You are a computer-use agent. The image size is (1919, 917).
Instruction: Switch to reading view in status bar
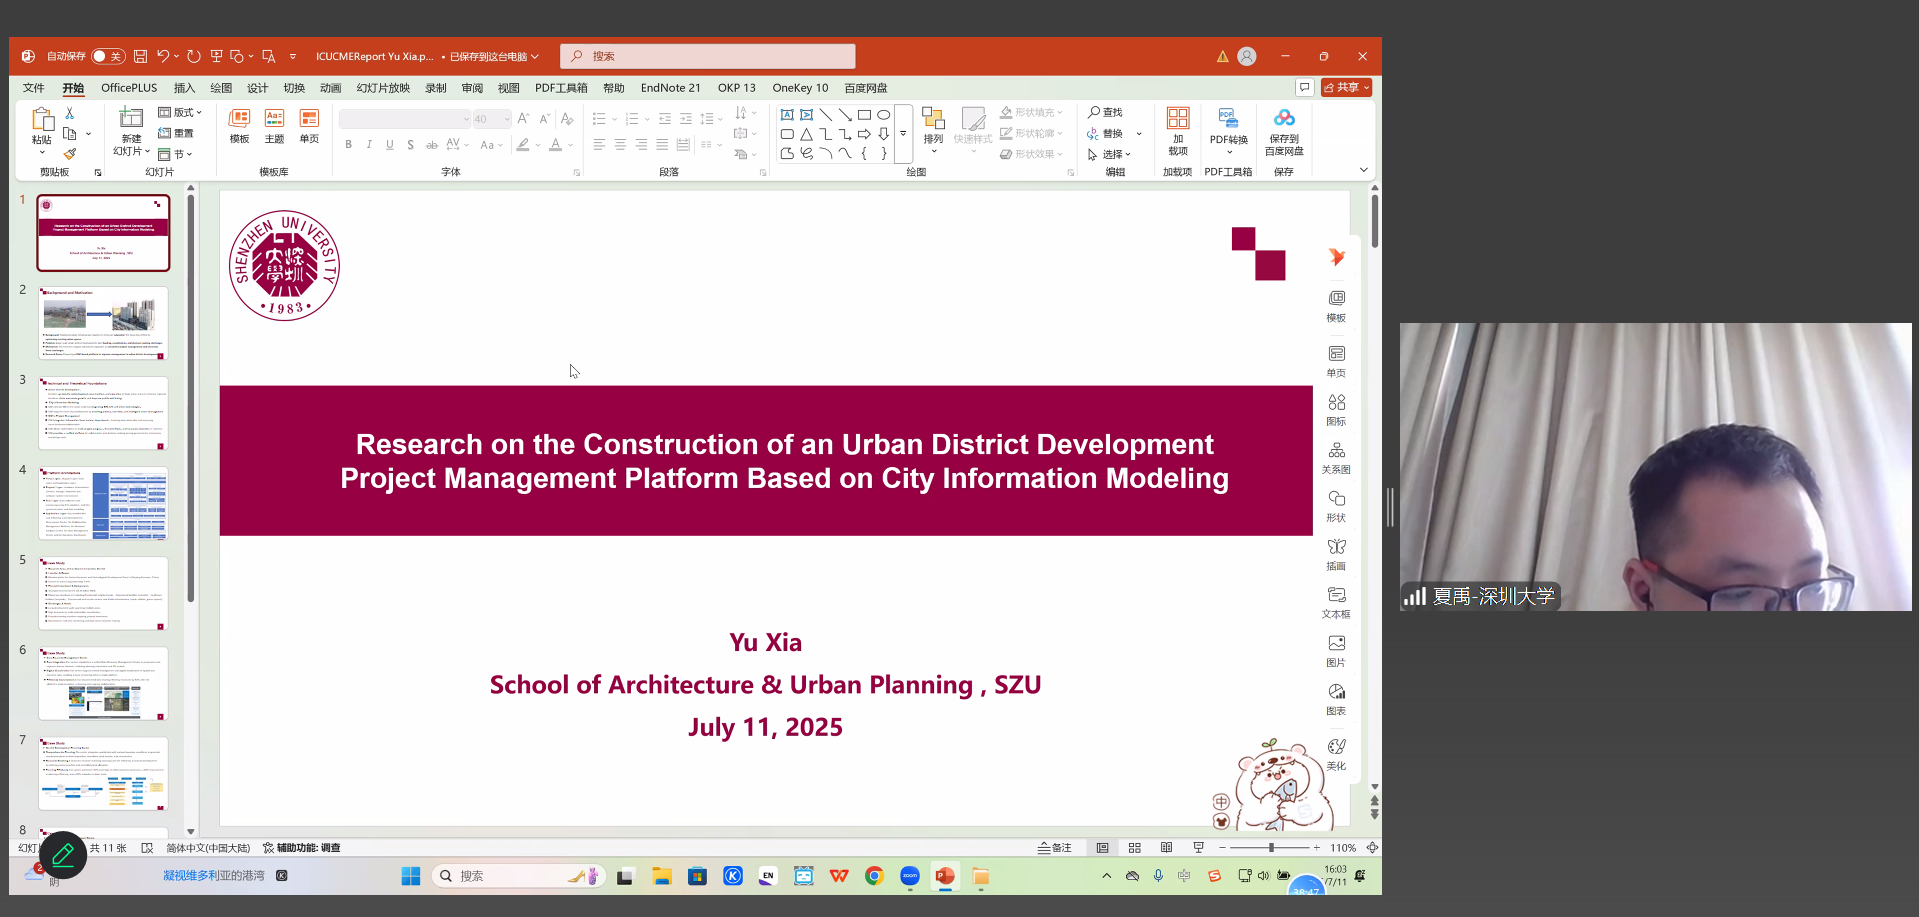pyautogui.click(x=1167, y=848)
